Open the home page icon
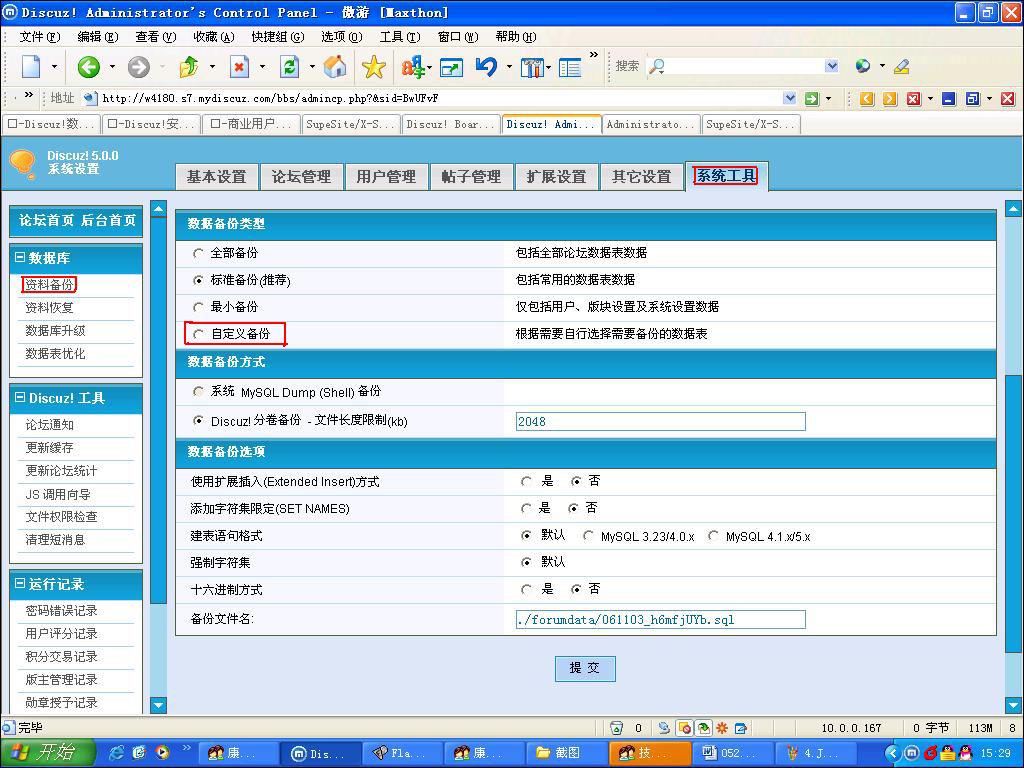The image size is (1024, 768). pyautogui.click(x=335, y=66)
